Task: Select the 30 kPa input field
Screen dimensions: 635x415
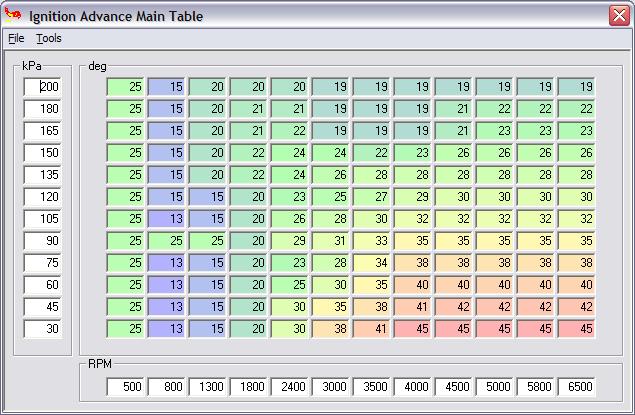Action: [42, 329]
